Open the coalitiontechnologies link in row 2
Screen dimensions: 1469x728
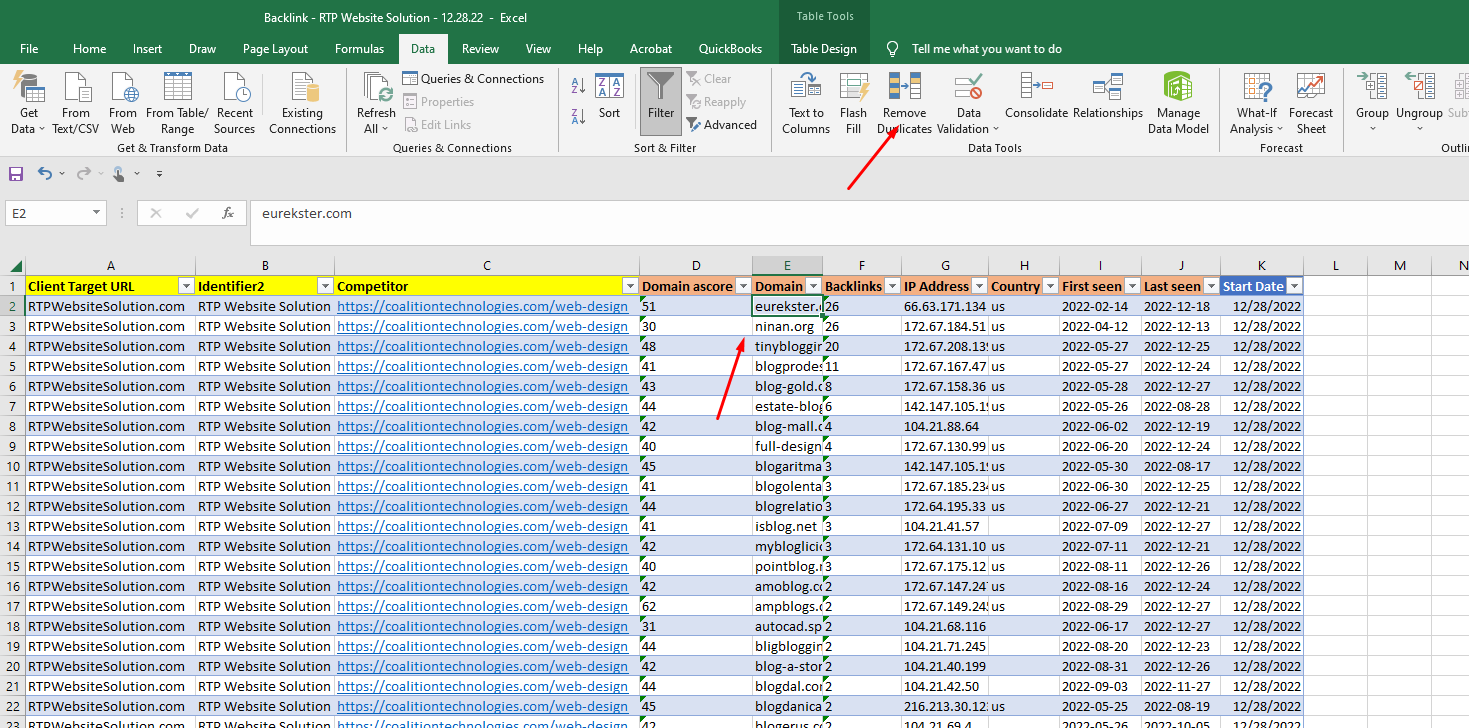coord(482,306)
